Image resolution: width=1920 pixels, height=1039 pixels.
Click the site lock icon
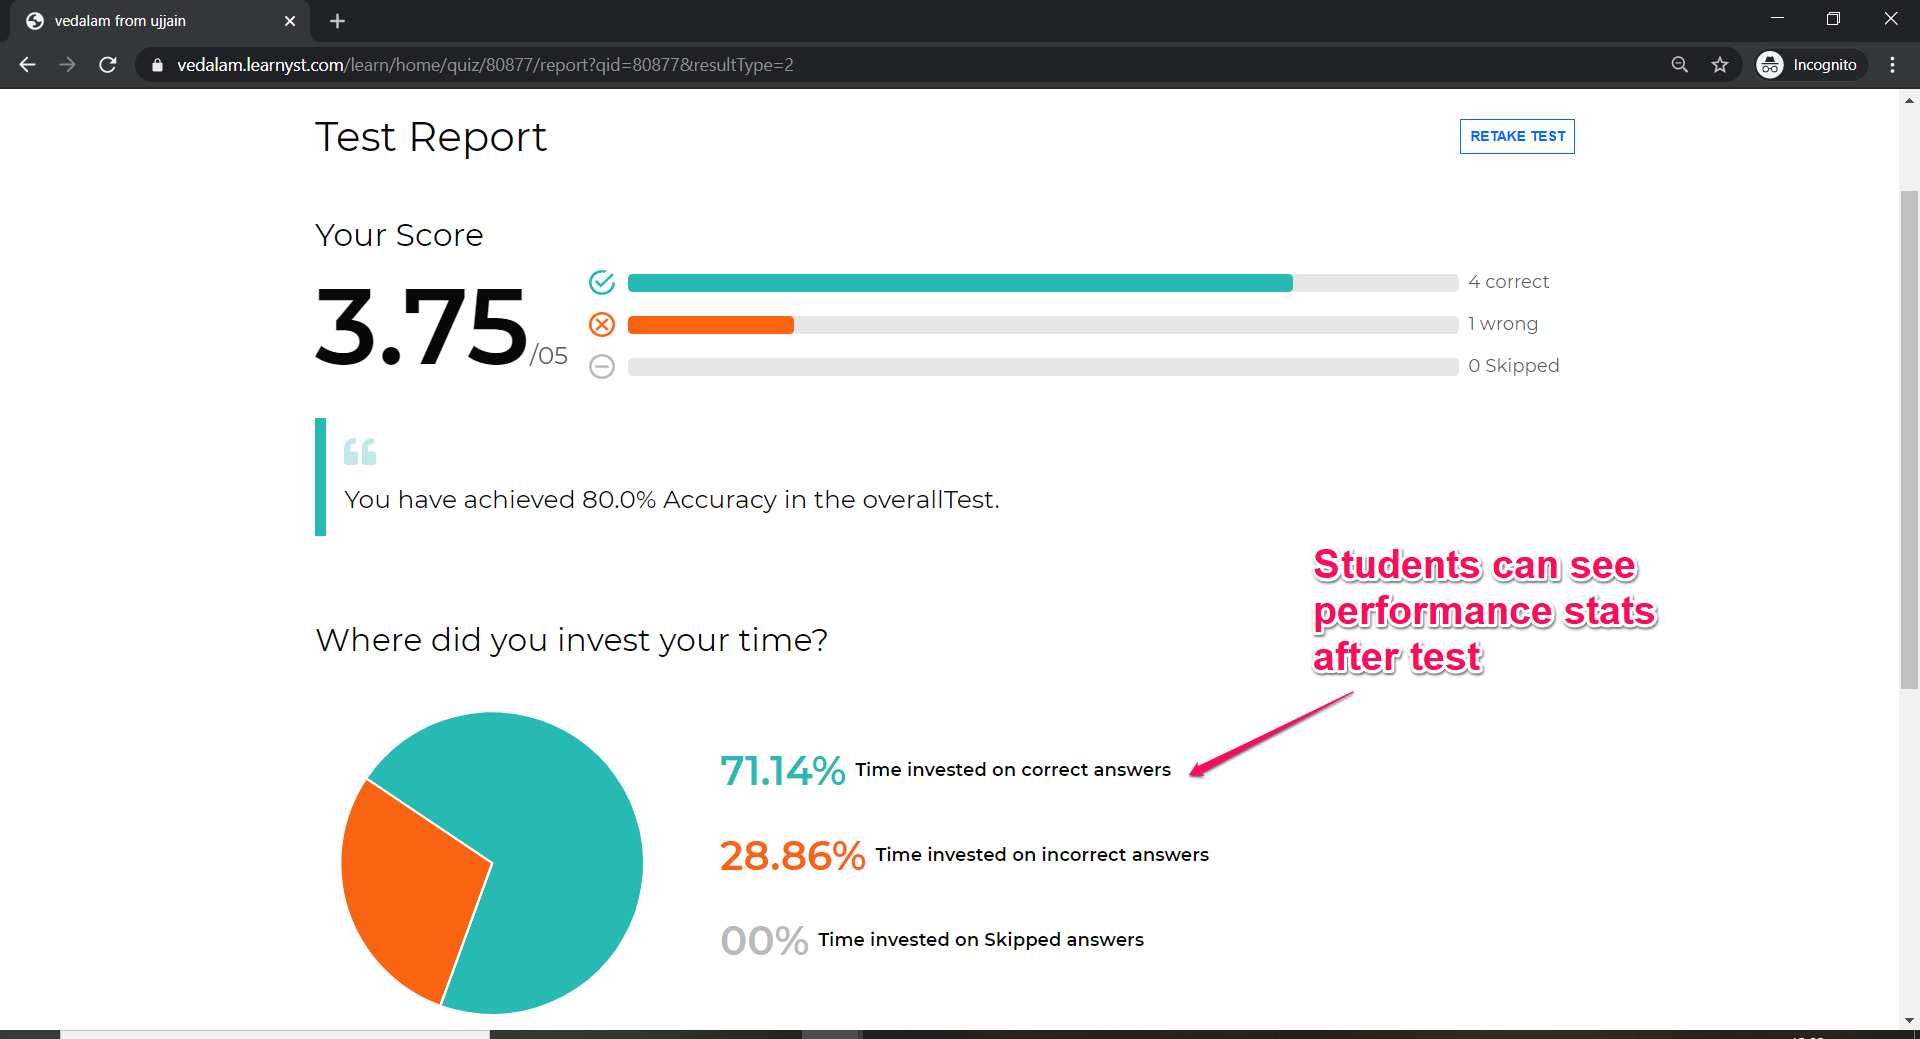point(157,65)
